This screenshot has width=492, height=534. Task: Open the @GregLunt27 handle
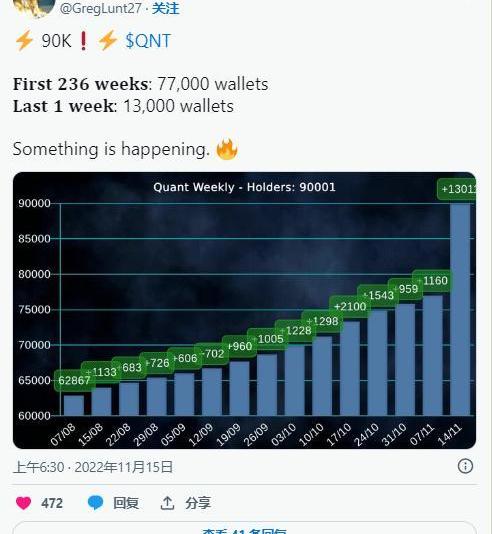pyautogui.click(x=100, y=9)
